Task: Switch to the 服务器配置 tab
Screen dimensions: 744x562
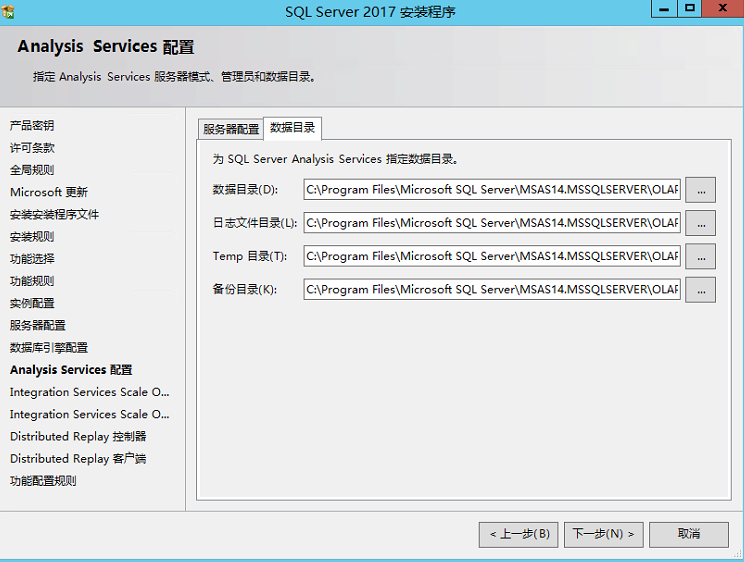Action: click(x=231, y=129)
